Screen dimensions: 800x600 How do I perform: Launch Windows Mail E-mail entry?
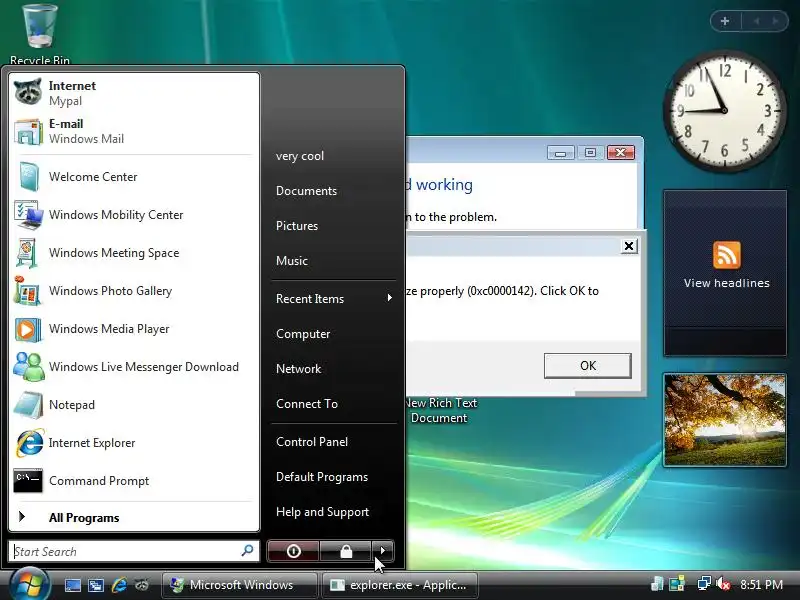(x=134, y=131)
